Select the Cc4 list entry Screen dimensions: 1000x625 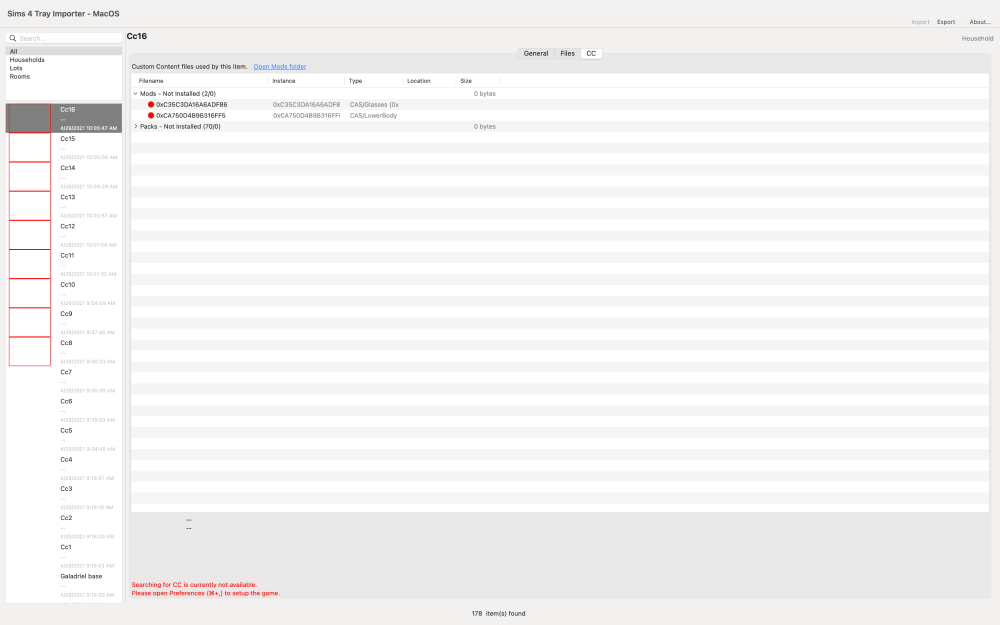[x=64, y=468]
